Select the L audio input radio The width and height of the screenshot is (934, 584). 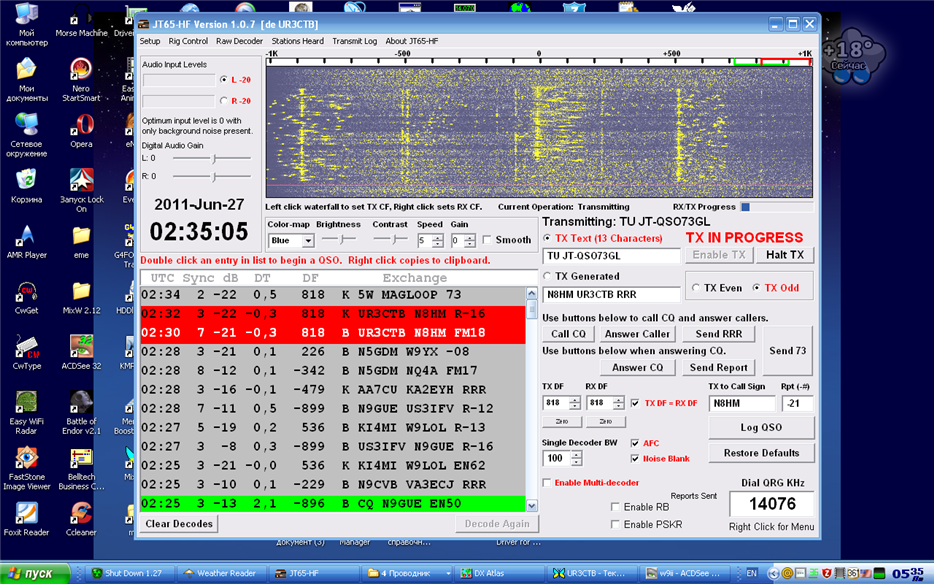coord(223,79)
